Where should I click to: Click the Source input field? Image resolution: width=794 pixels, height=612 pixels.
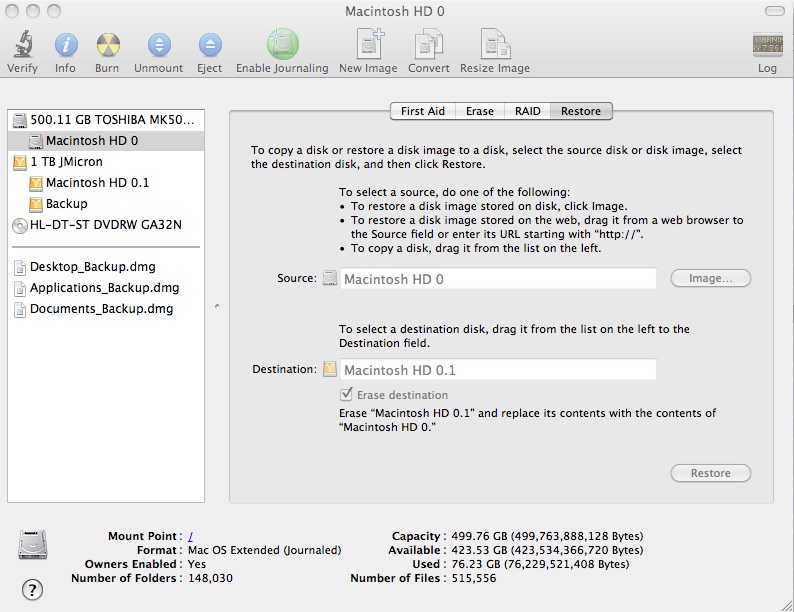click(498, 278)
